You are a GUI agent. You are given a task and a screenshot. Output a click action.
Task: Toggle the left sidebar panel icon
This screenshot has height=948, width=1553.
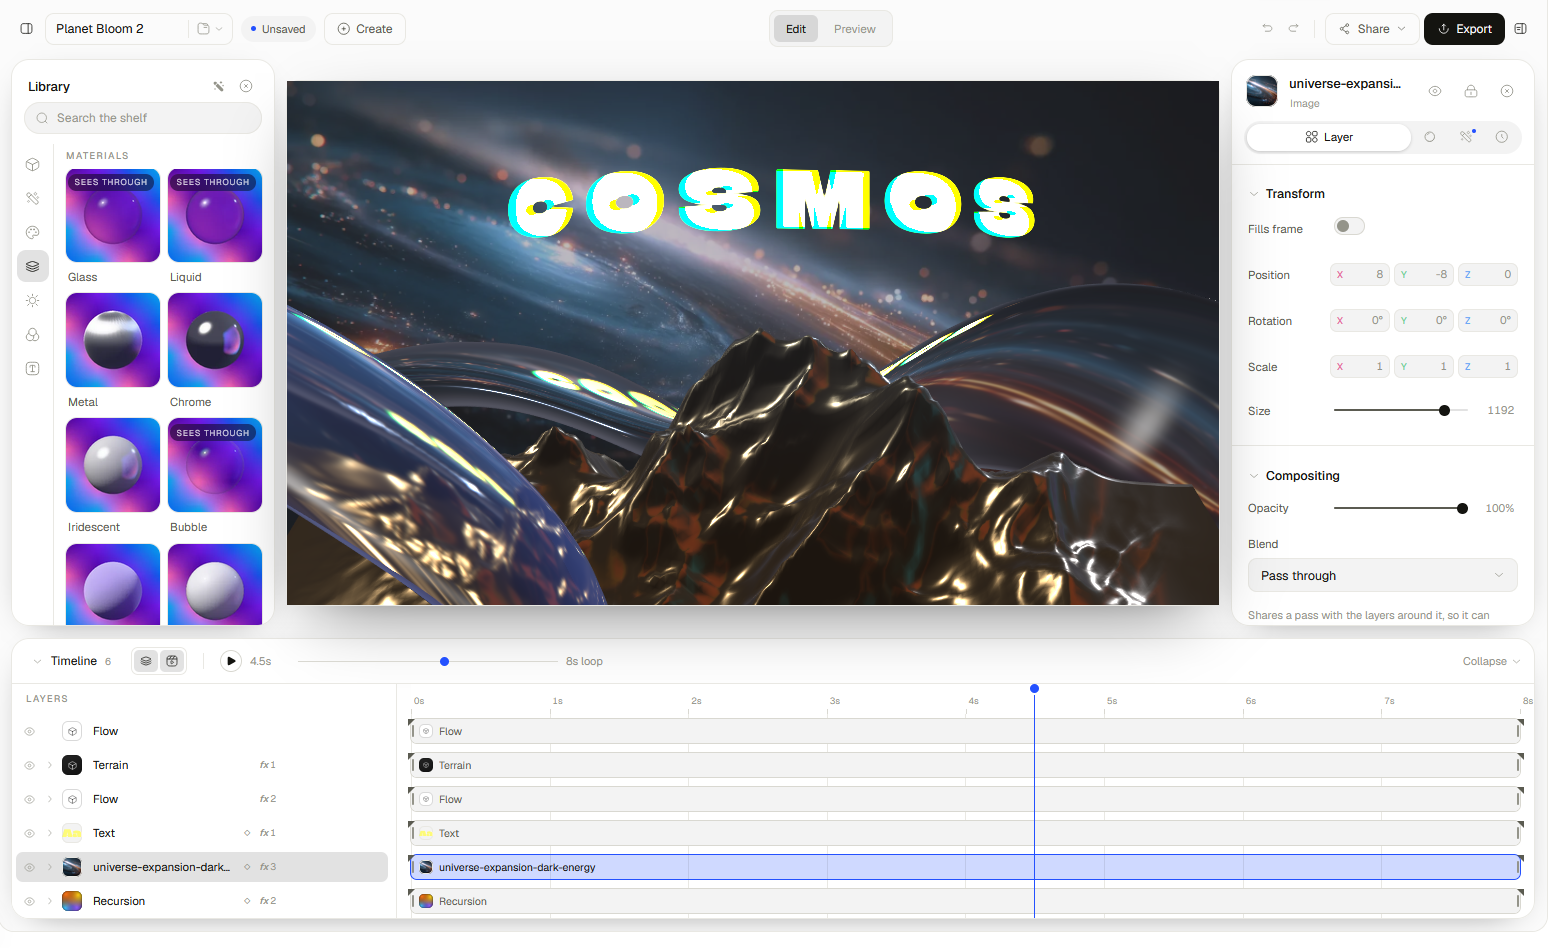[27, 29]
